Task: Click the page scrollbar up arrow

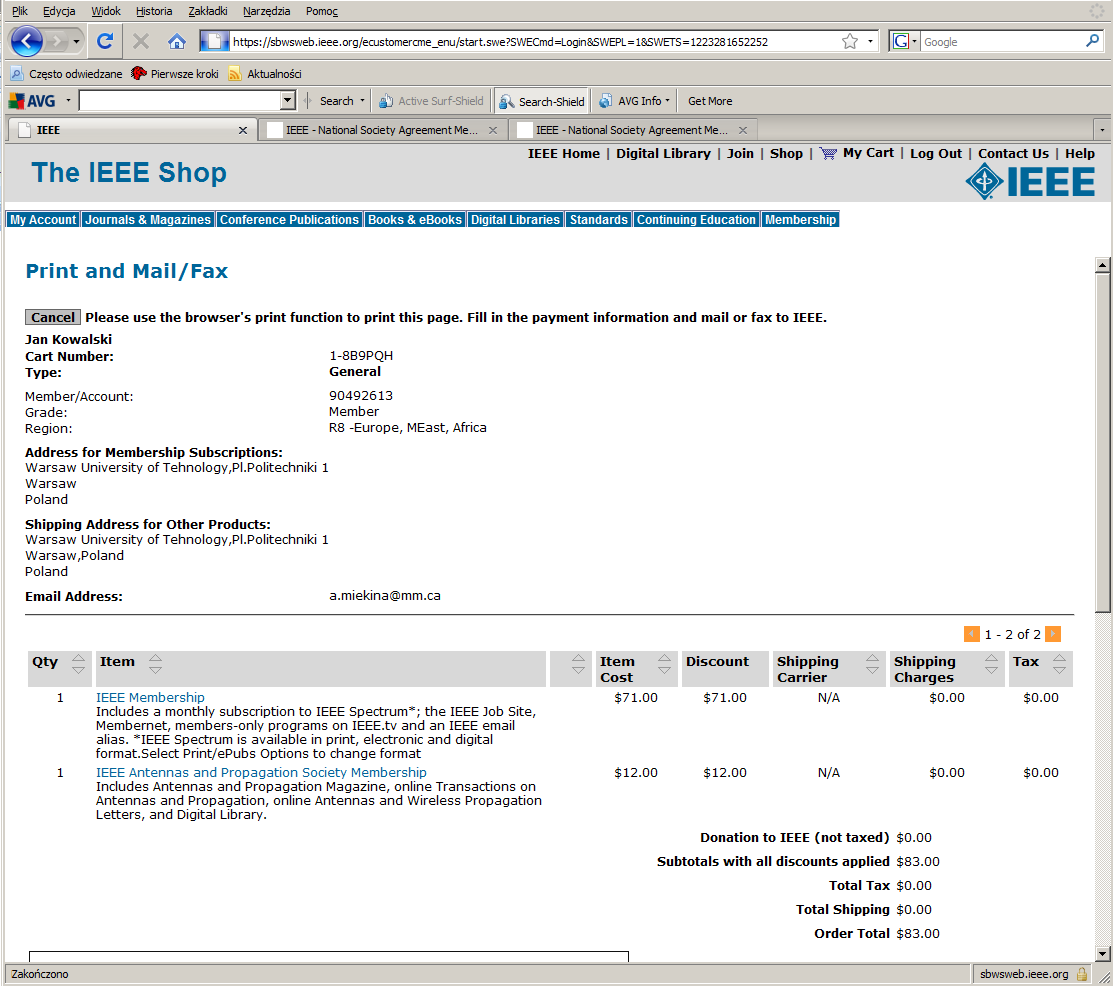Action: pos(1102,265)
